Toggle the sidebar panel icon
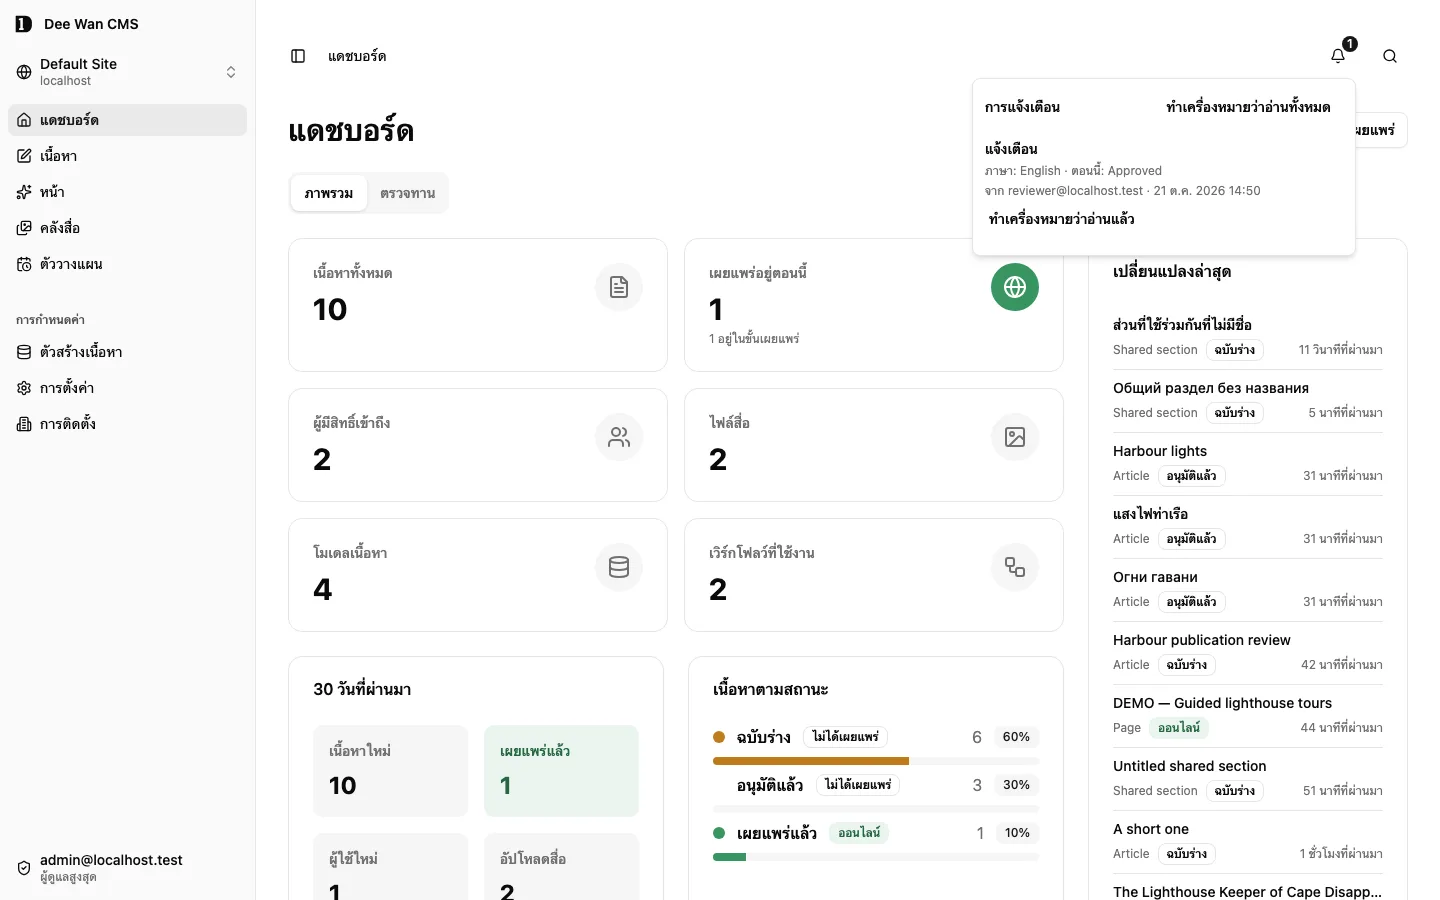This screenshot has height=900, width=1440. tap(298, 56)
